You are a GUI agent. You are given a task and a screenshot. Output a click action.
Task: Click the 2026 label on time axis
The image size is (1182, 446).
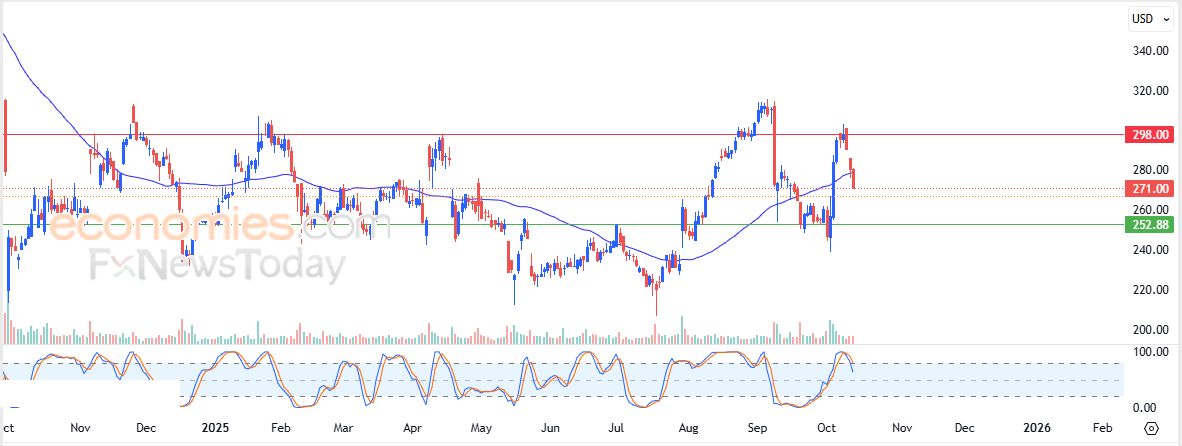(1037, 428)
